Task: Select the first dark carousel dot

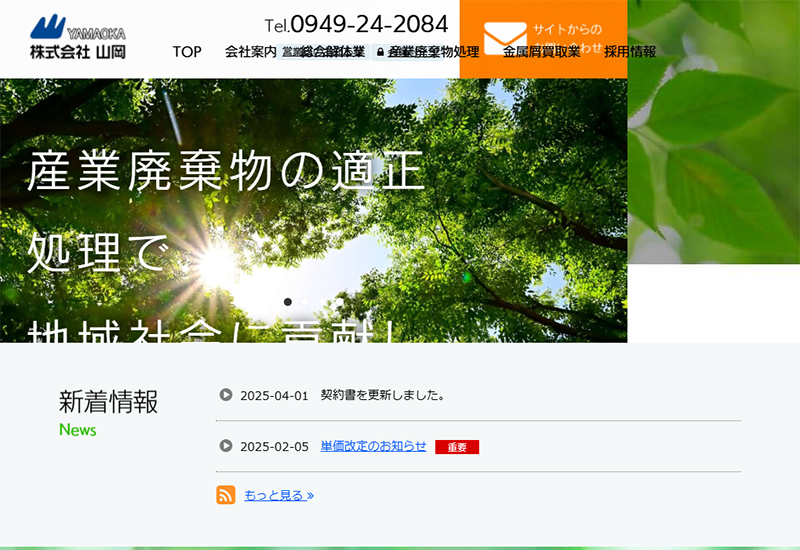Action: pos(288,302)
